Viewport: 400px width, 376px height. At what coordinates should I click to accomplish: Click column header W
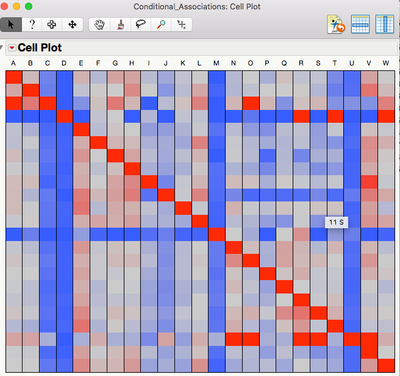pyautogui.click(x=386, y=63)
